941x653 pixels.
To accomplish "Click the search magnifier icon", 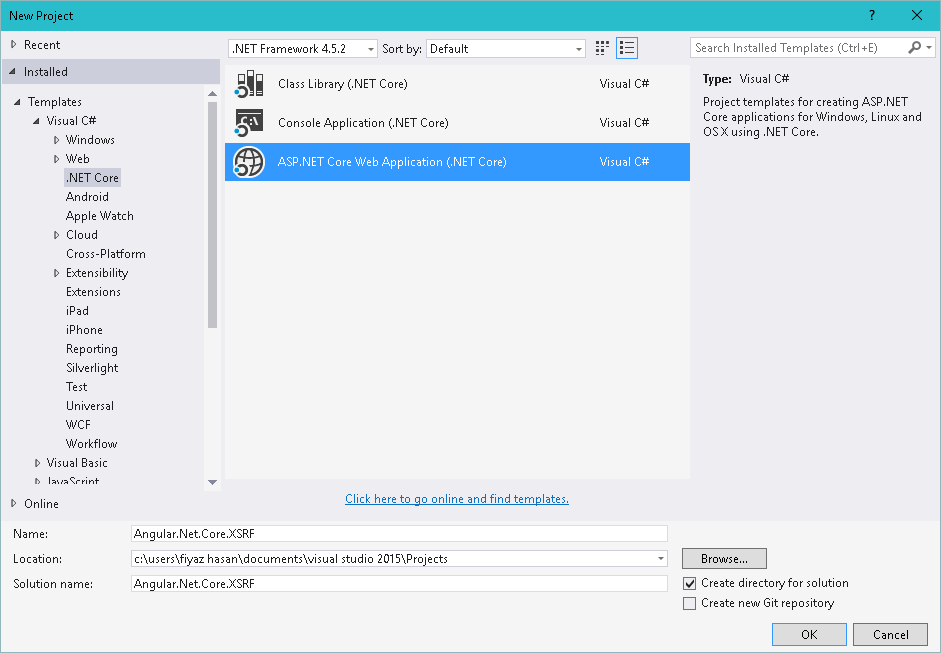I will [x=915, y=47].
